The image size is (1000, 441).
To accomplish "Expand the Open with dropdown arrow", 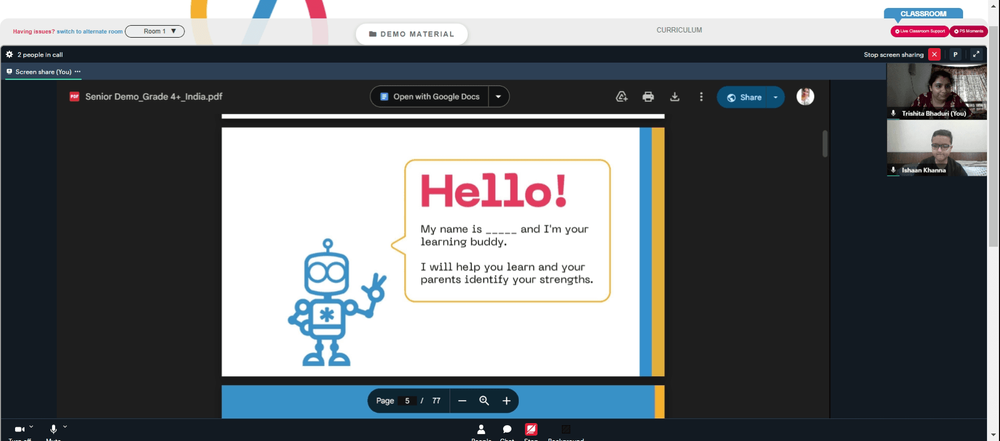I will point(499,97).
